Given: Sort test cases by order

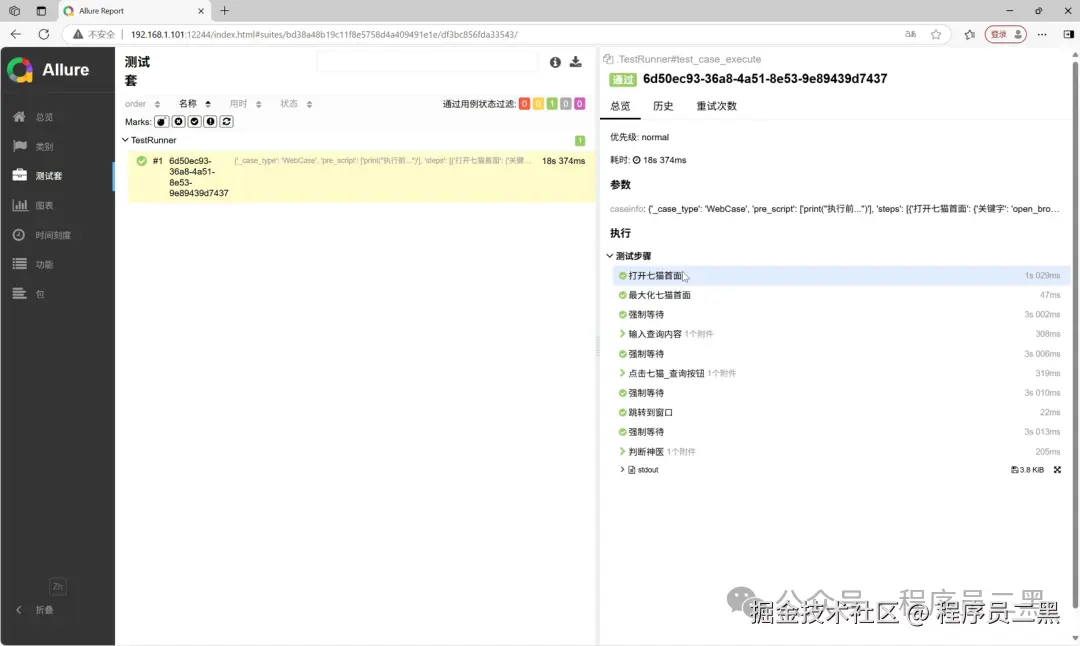Looking at the screenshot, I should coord(143,104).
